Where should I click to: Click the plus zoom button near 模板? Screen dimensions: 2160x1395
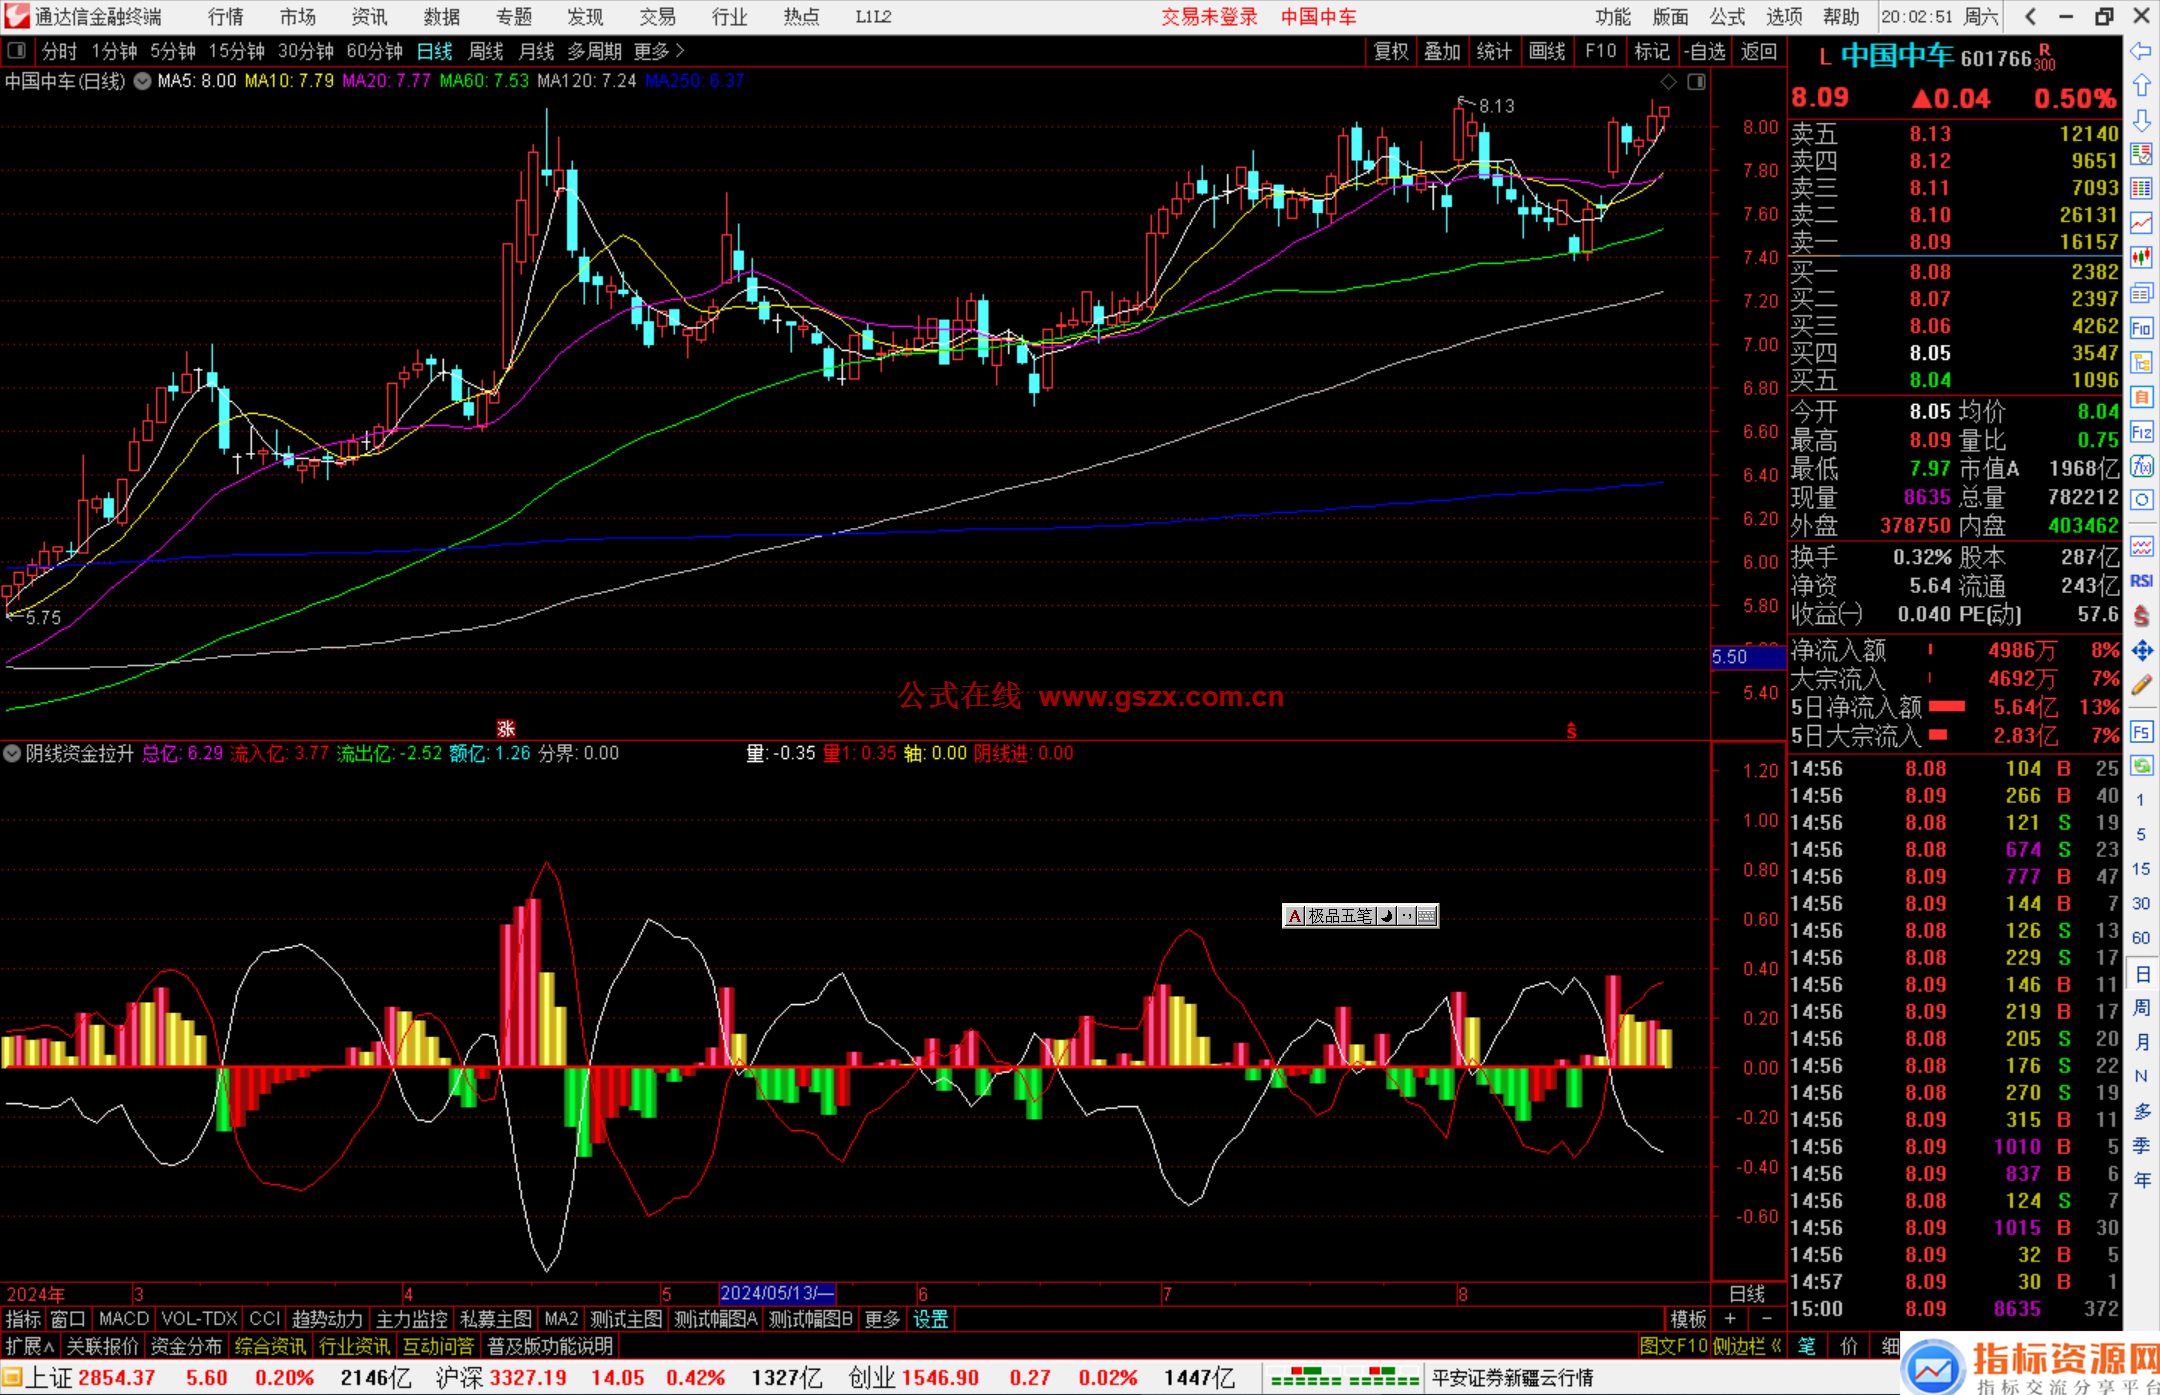coord(1730,1320)
